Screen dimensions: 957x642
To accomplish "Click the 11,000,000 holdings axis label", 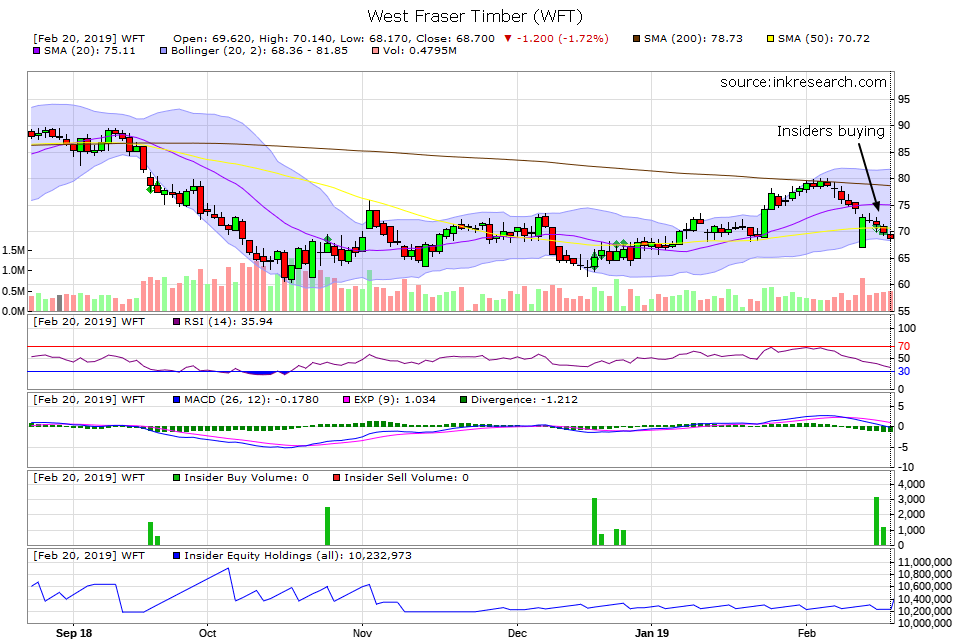I will point(925,562).
